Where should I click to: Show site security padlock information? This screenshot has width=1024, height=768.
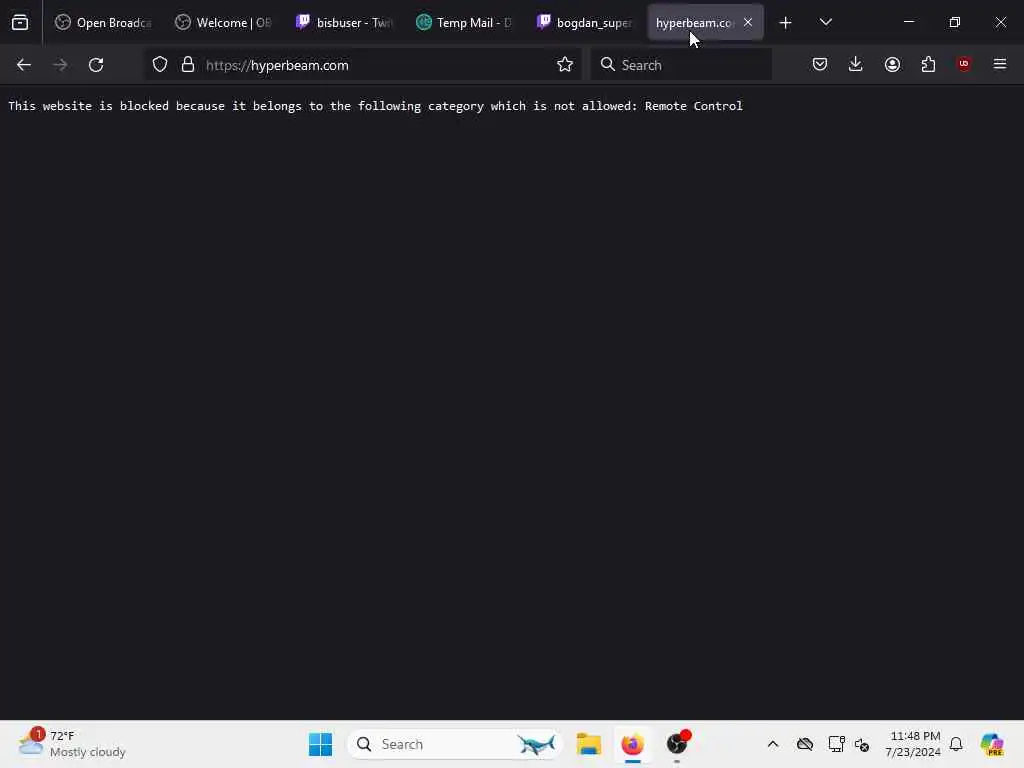[x=188, y=65]
